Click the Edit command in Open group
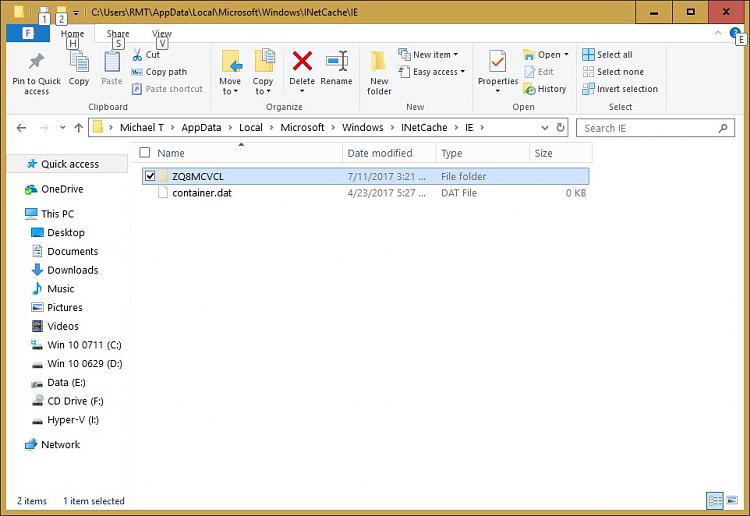This screenshot has height=516, width=750. click(539, 72)
